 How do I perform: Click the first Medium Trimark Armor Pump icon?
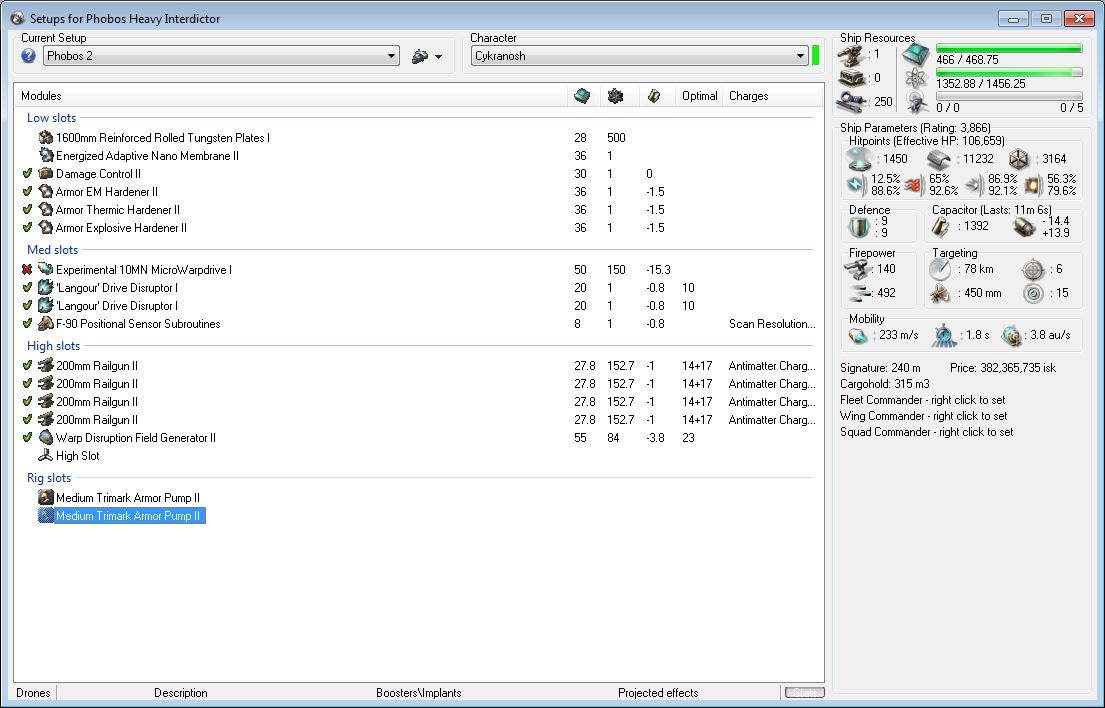pyautogui.click(x=46, y=497)
